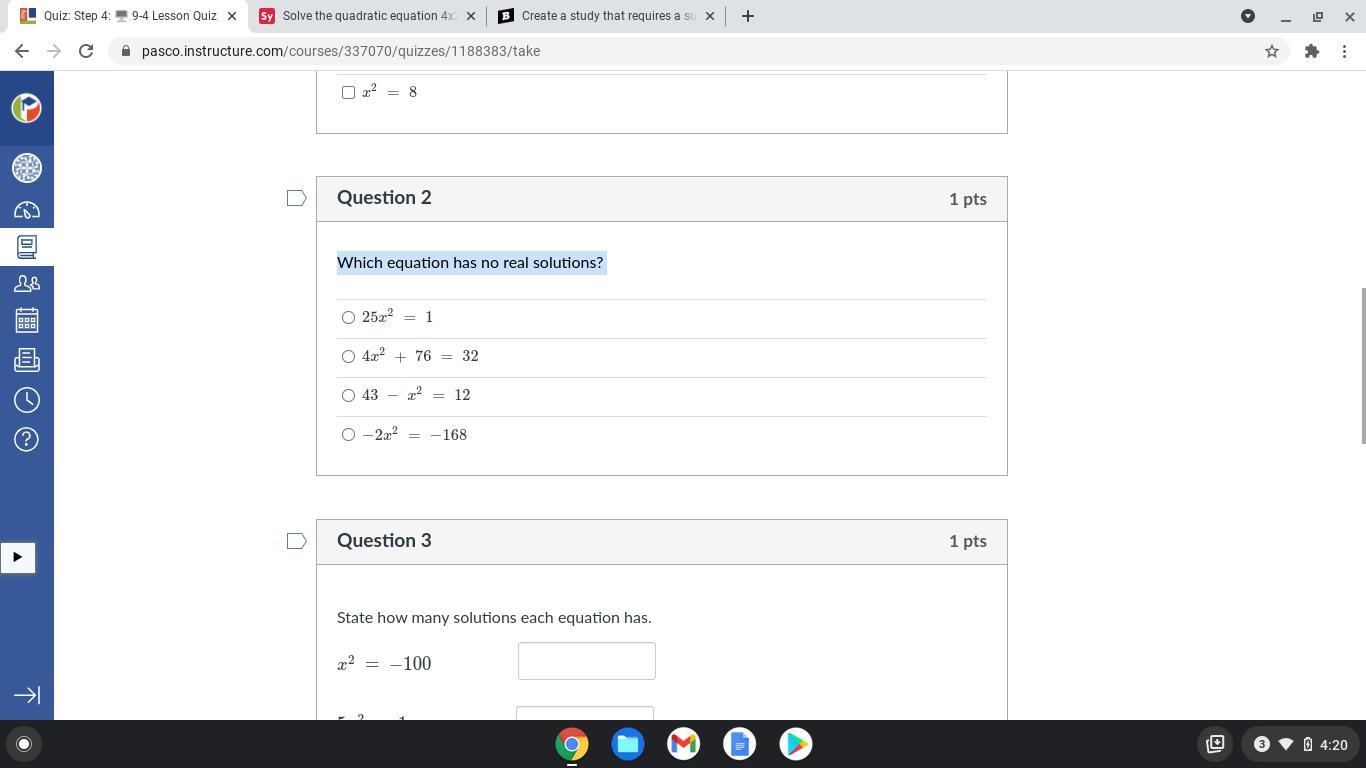Open the Courses book icon
The image size is (1366, 768).
coord(27,246)
